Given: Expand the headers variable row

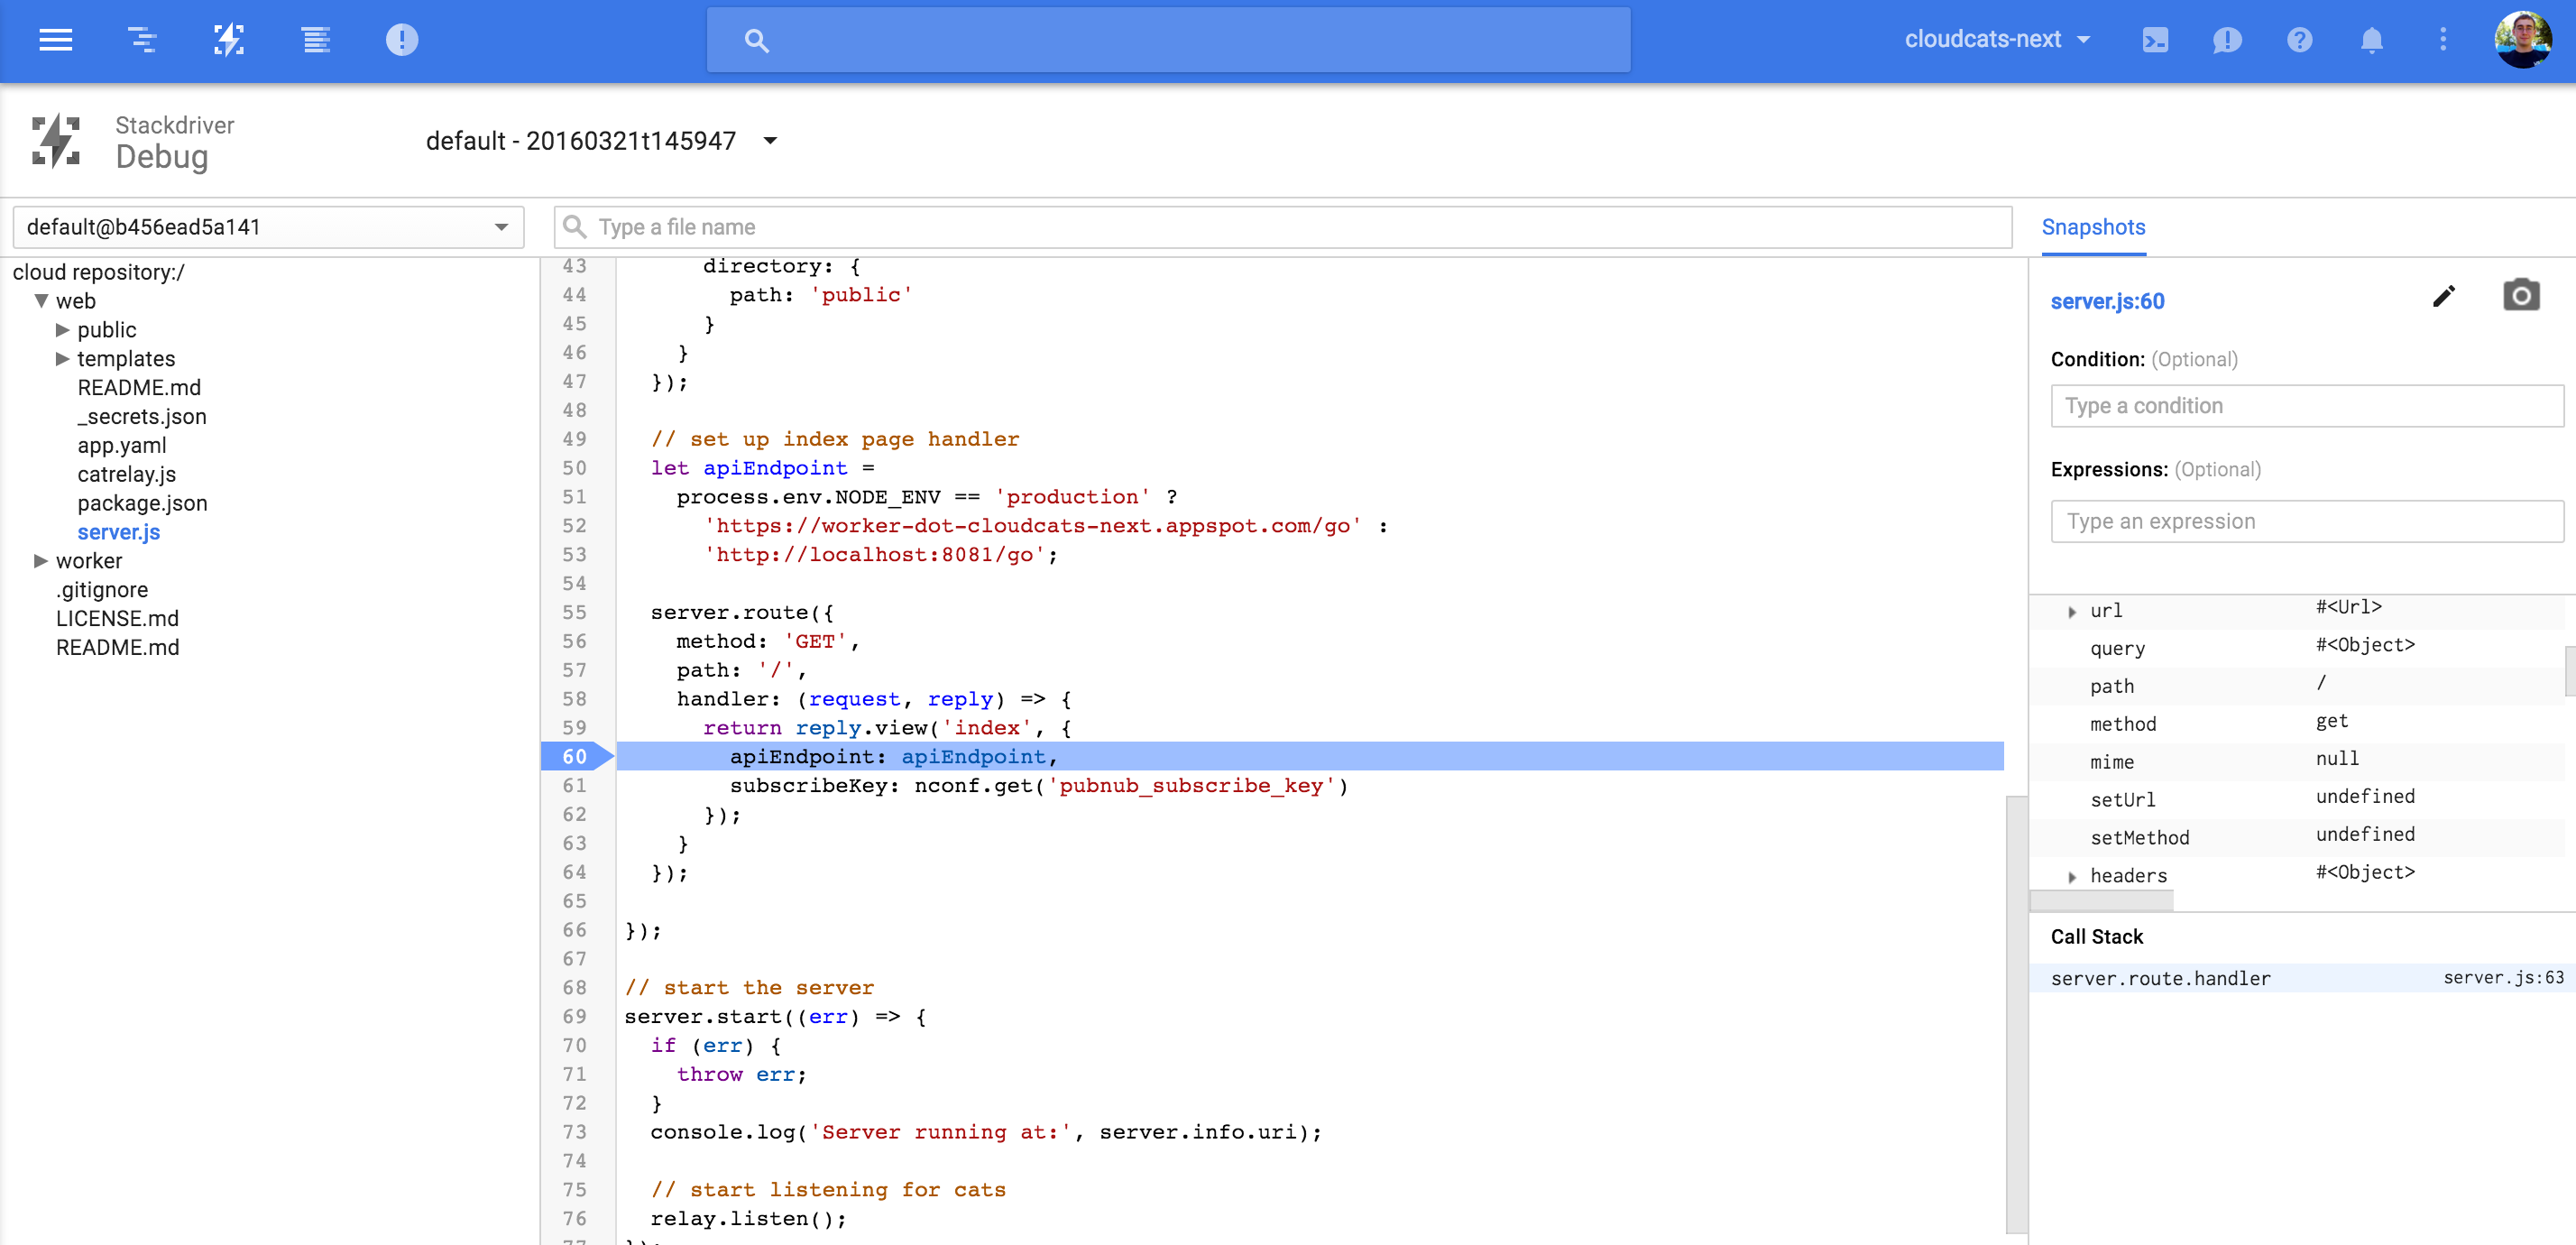Looking at the screenshot, I should tap(2071, 877).
